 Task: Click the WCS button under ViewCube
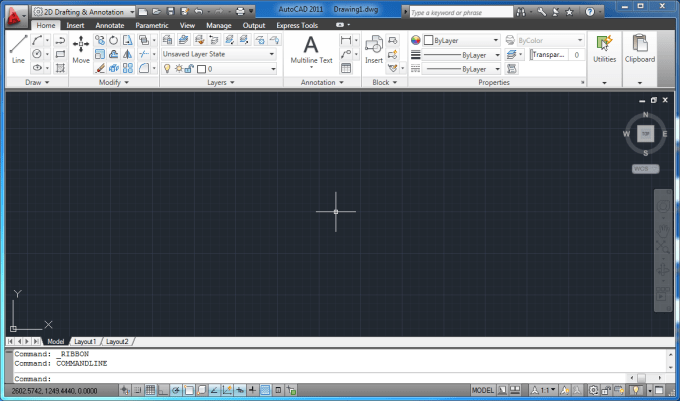pos(645,169)
